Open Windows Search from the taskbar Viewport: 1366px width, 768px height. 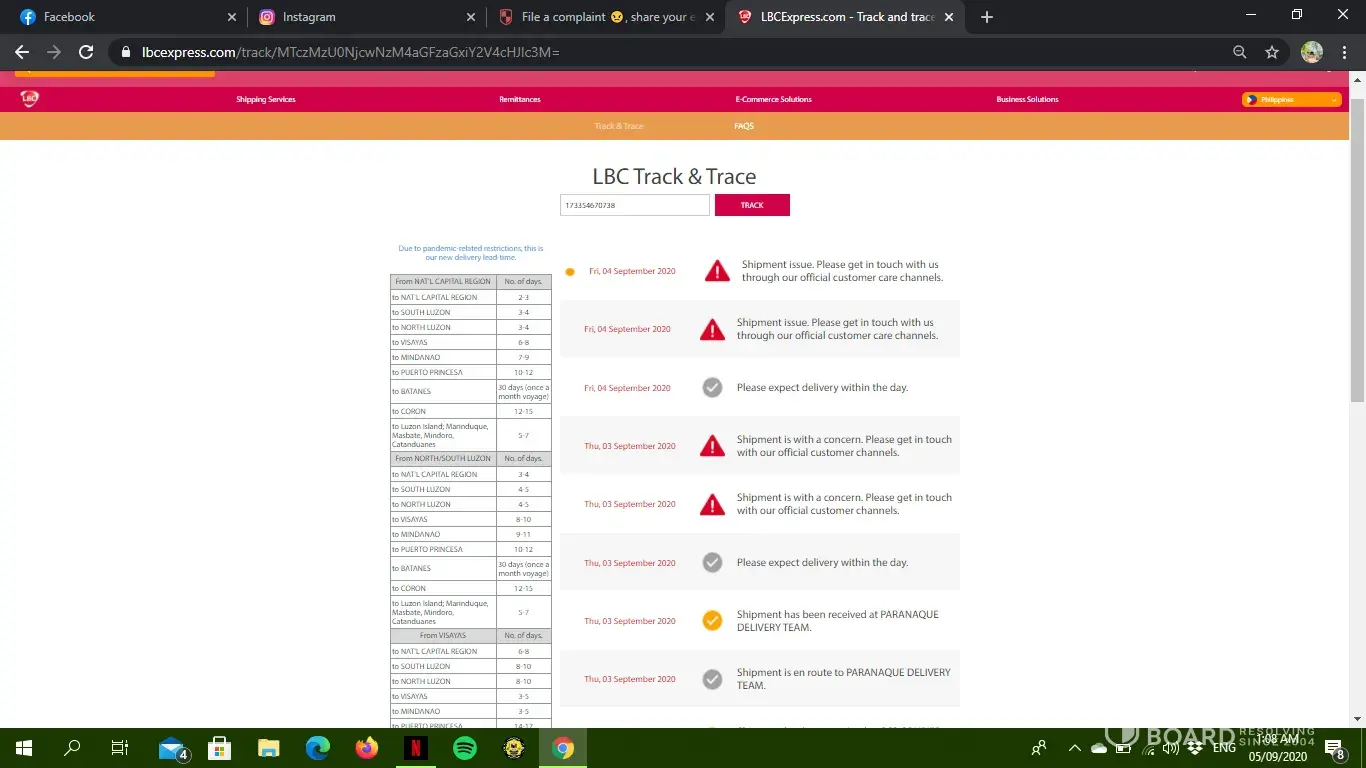(x=72, y=748)
